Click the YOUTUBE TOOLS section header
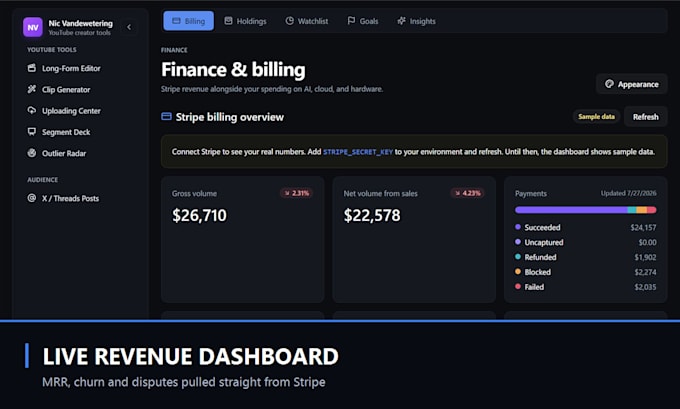680x409 pixels. (x=52, y=49)
